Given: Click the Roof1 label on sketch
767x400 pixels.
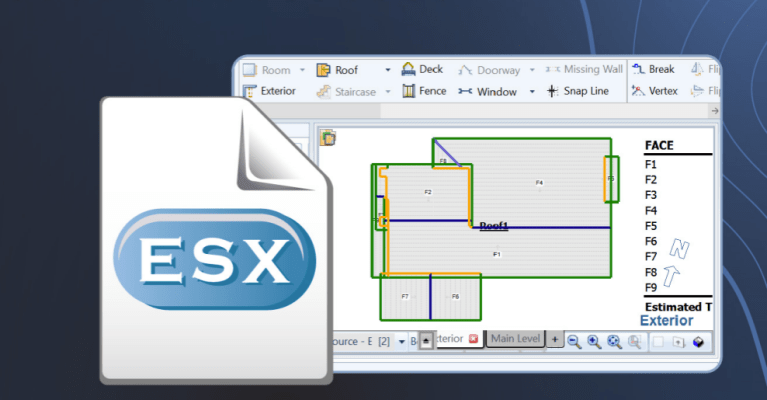Looking at the screenshot, I should (493, 226).
